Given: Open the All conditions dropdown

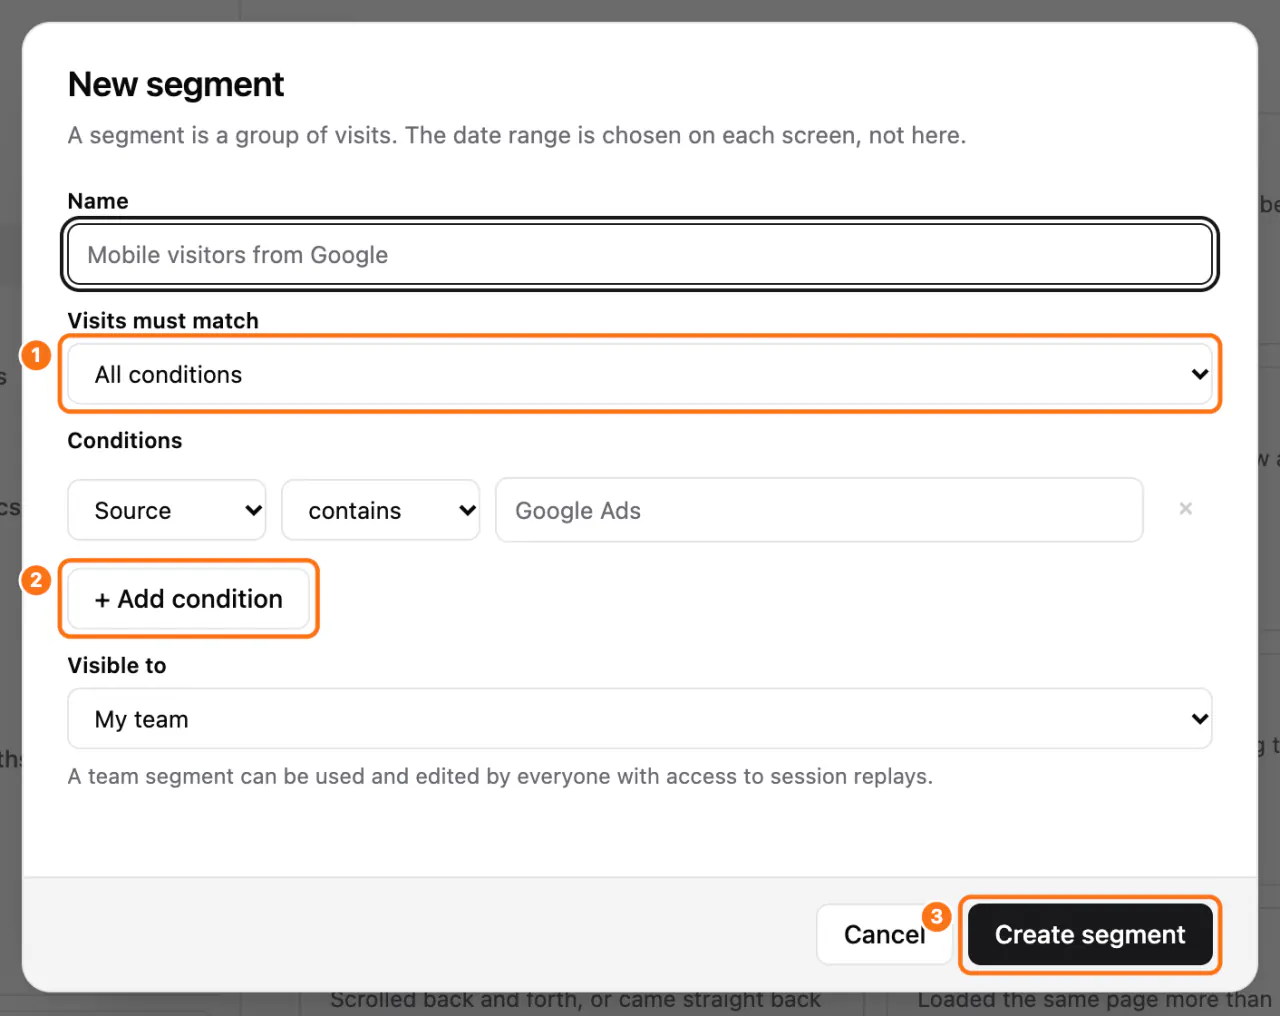Looking at the screenshot, I should pos(640,375).
